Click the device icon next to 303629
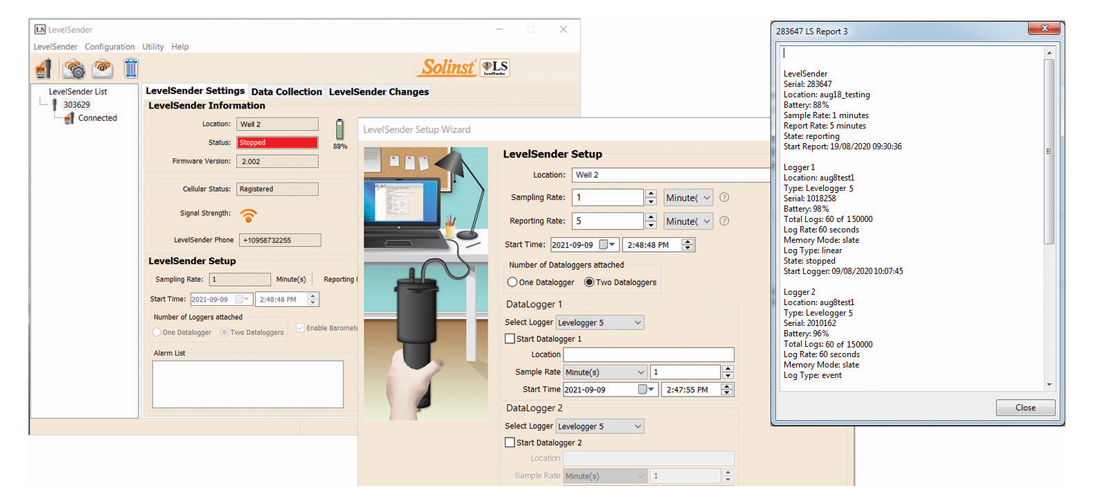This screenshot has width=1100, height=497. [x=54, y=105]
